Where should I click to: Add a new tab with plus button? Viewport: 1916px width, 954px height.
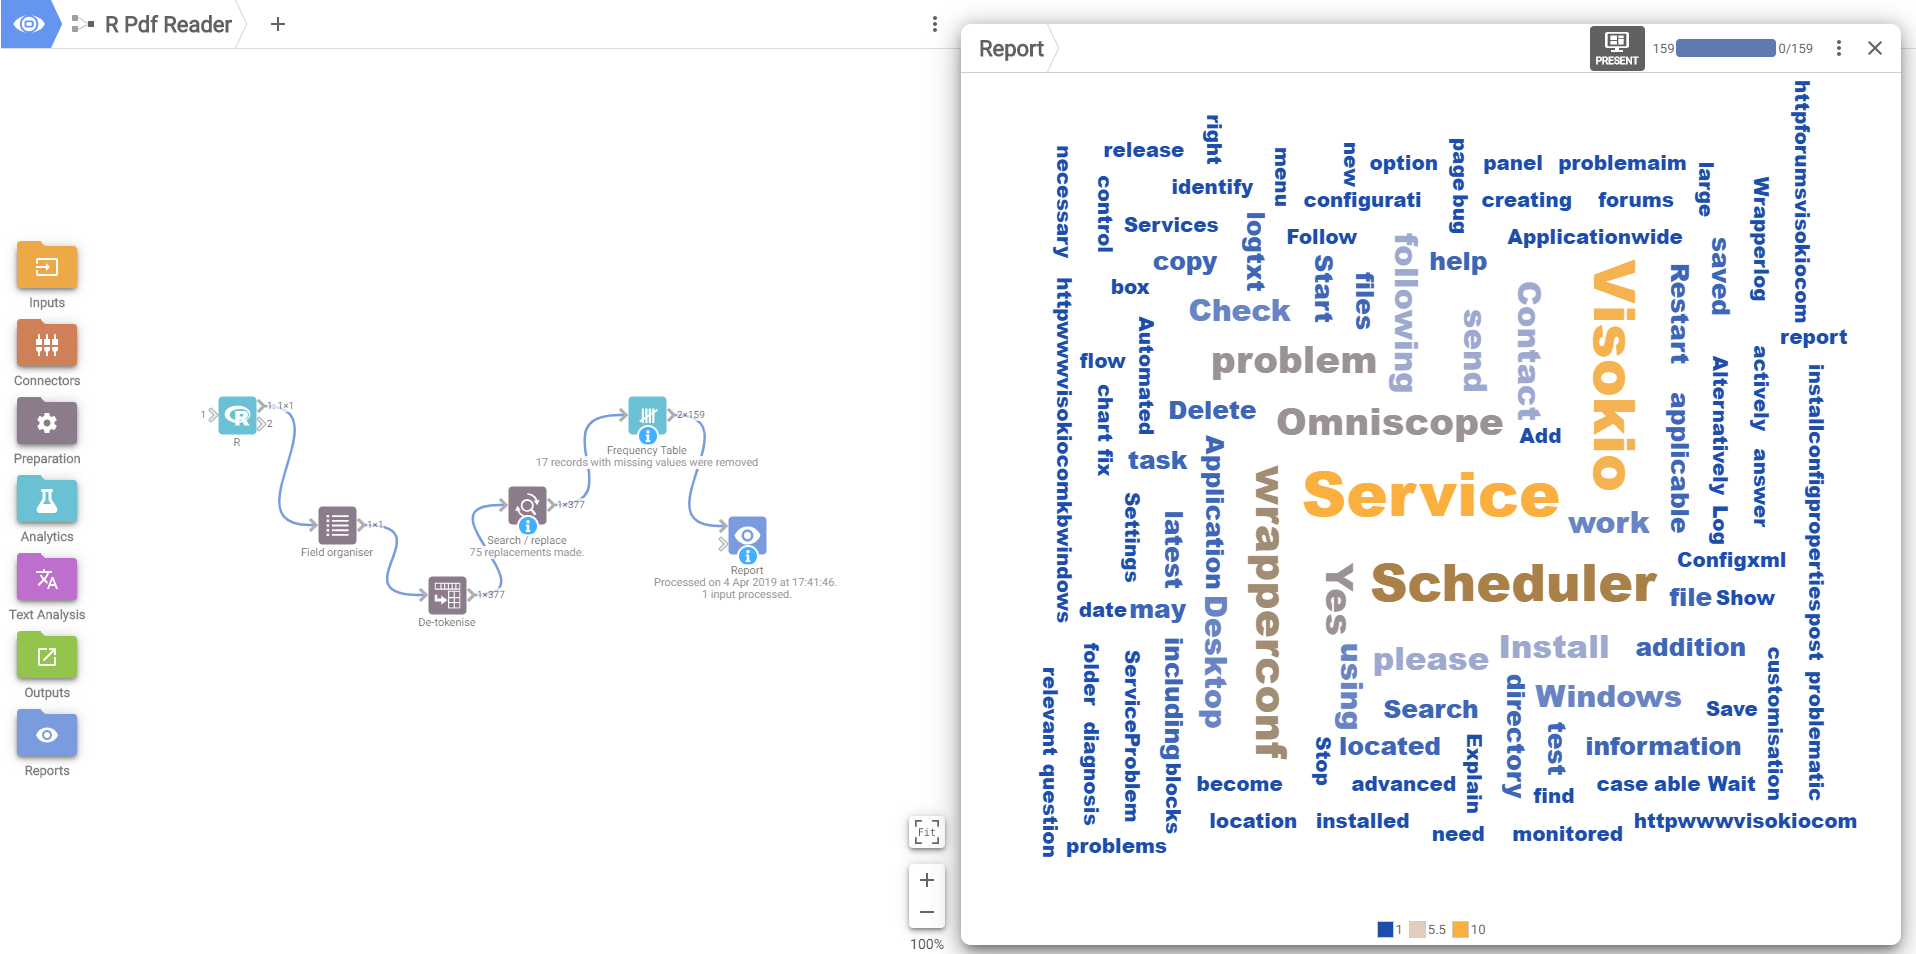click(278, 24)
